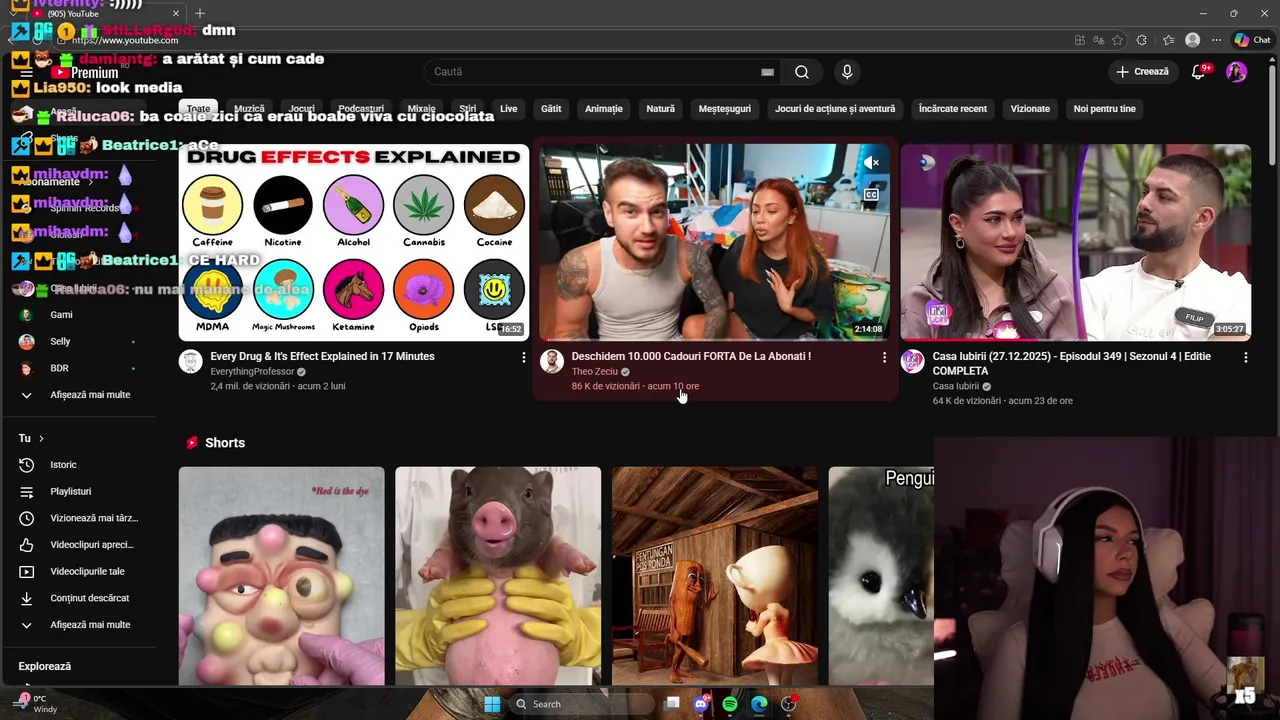Select the Live filter chip
The width and height of the screenshot is (1280, 720).
click(509, 108)
